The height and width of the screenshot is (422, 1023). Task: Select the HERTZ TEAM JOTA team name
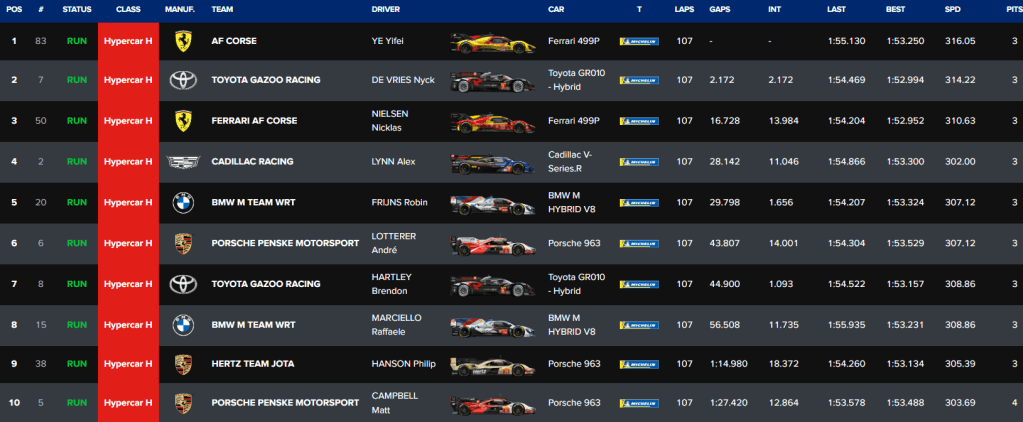[x=252, y=364]
